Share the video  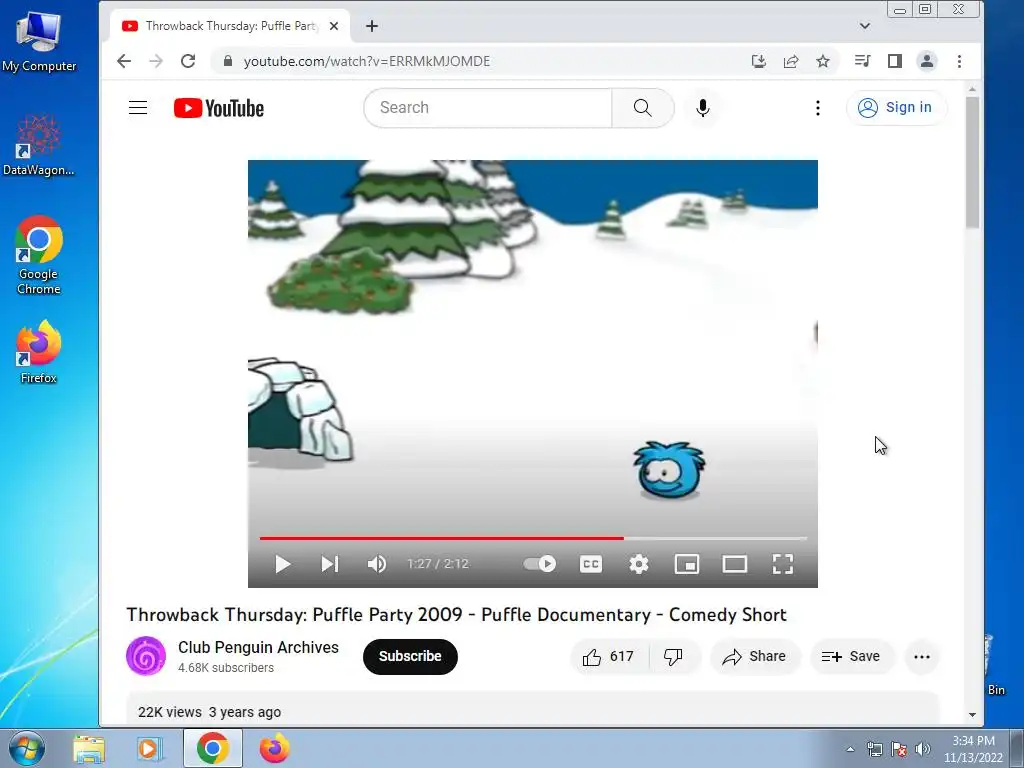[754, 656]
